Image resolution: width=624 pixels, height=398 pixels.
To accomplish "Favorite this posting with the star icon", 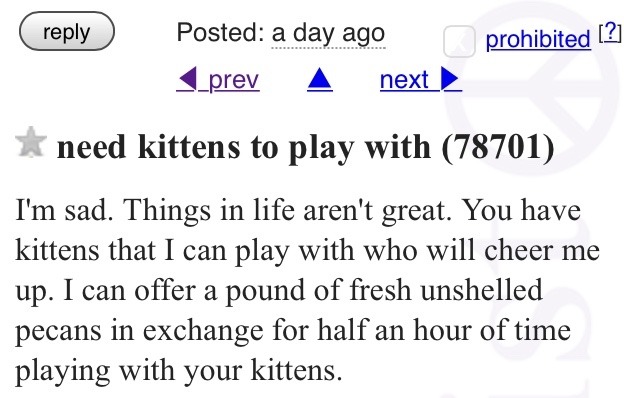I will point(31,142).
